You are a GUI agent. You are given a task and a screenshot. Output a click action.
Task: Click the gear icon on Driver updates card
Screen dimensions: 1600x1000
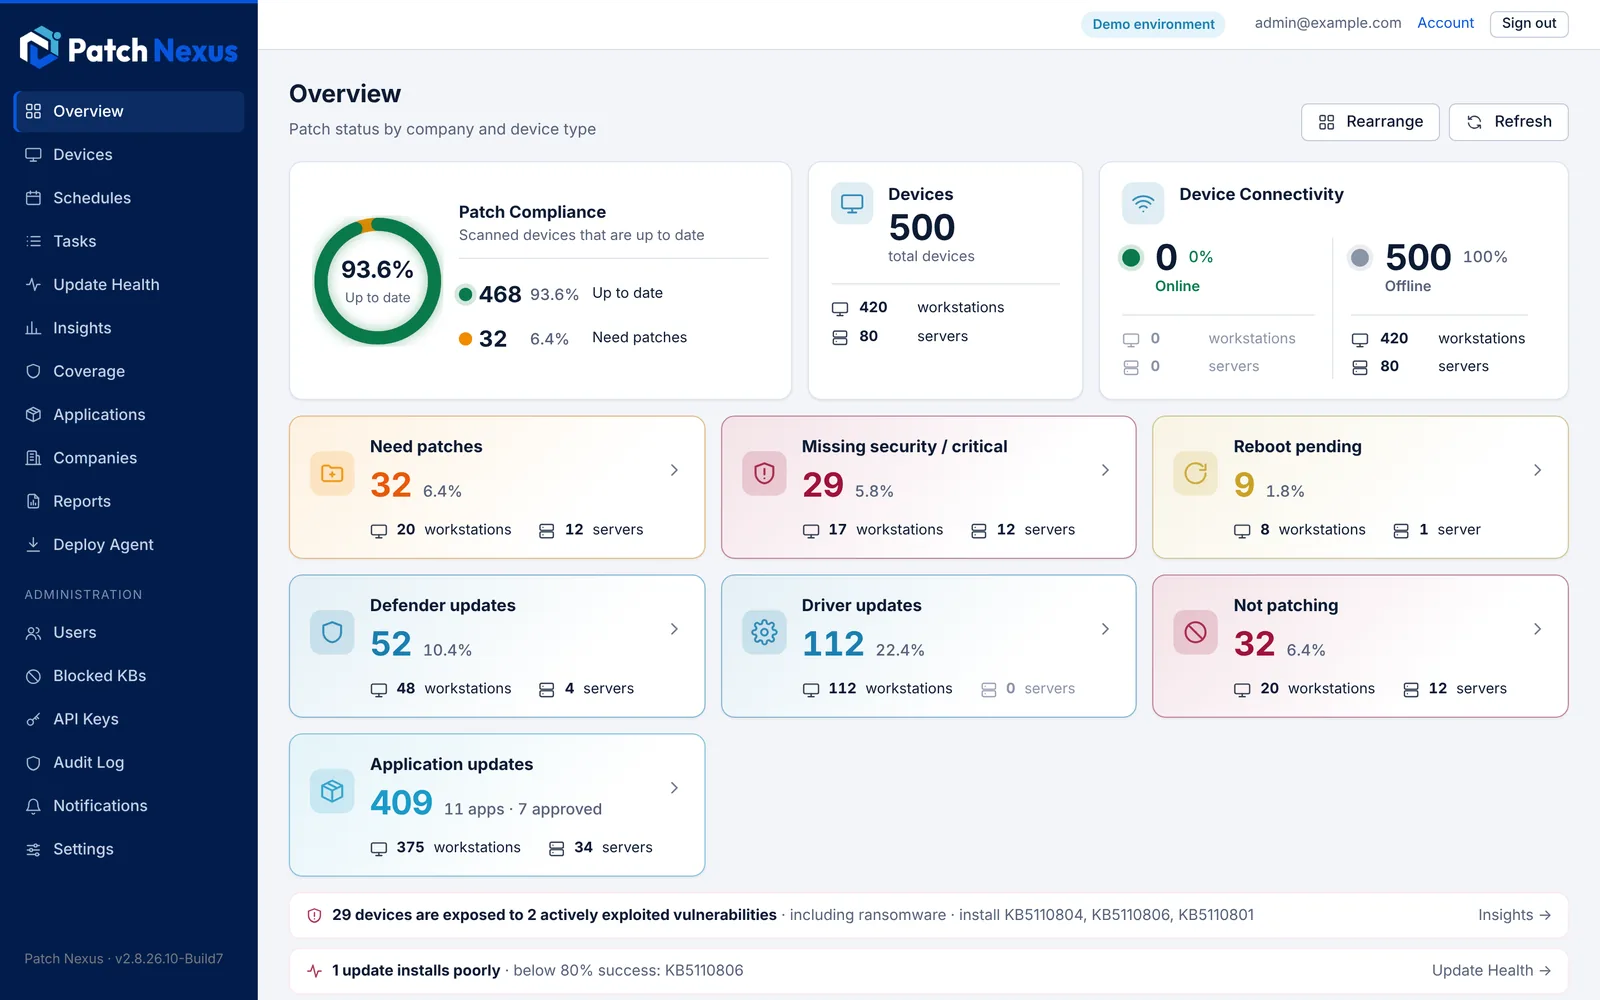click(x=764, y=632)
